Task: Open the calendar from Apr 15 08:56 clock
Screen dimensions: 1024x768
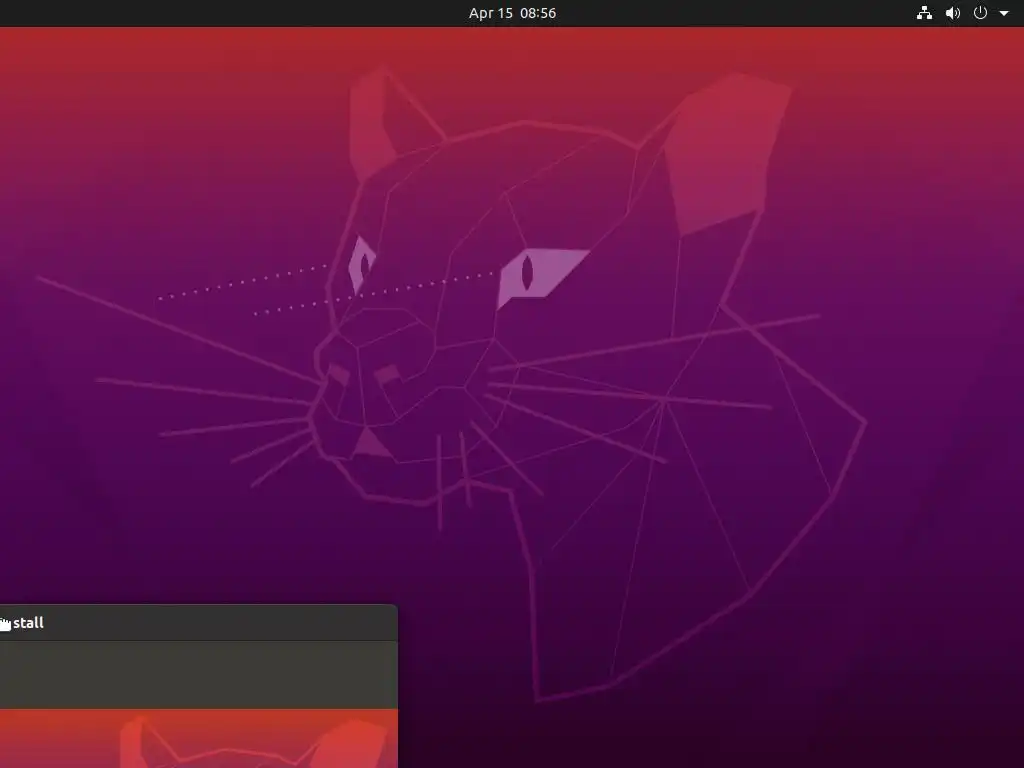Action: coord(512,13)
